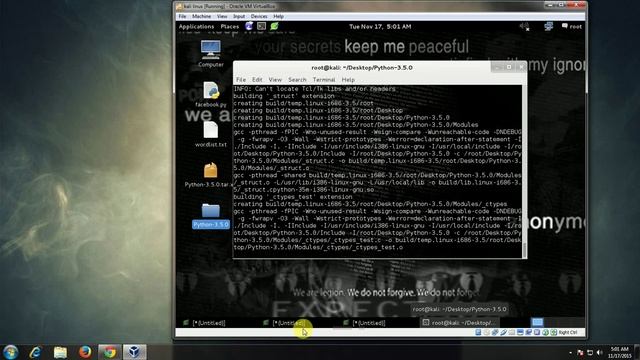
Task: Open VirtualBox Help menu
Action: click(x=278, y=16)
